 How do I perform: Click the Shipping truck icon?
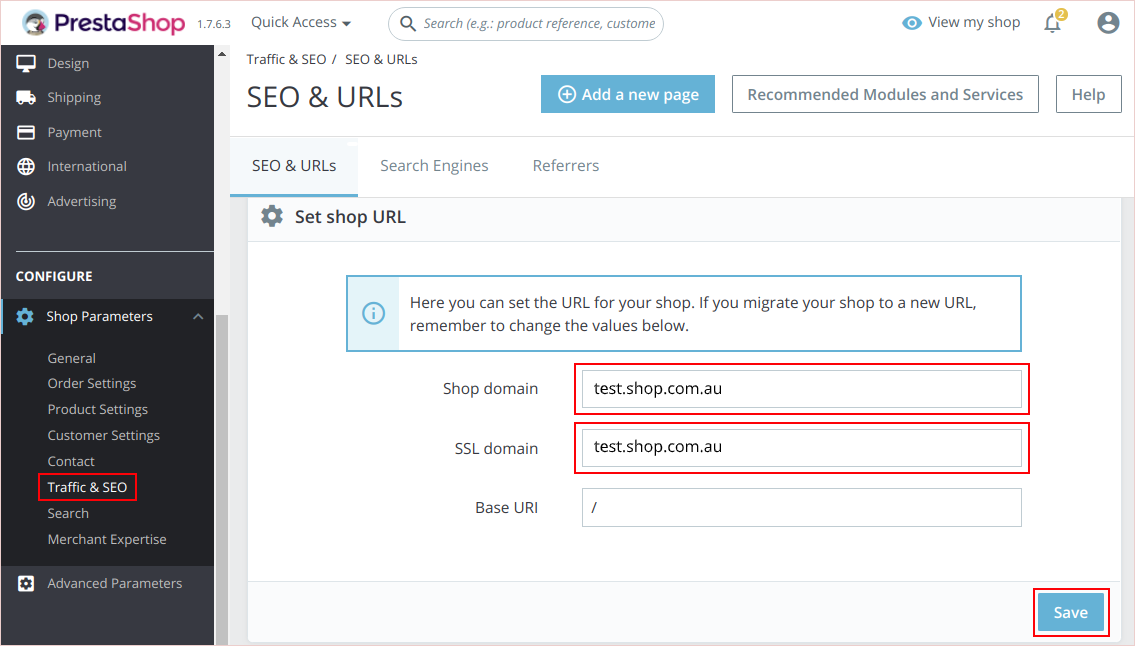(x=26, y=98)
